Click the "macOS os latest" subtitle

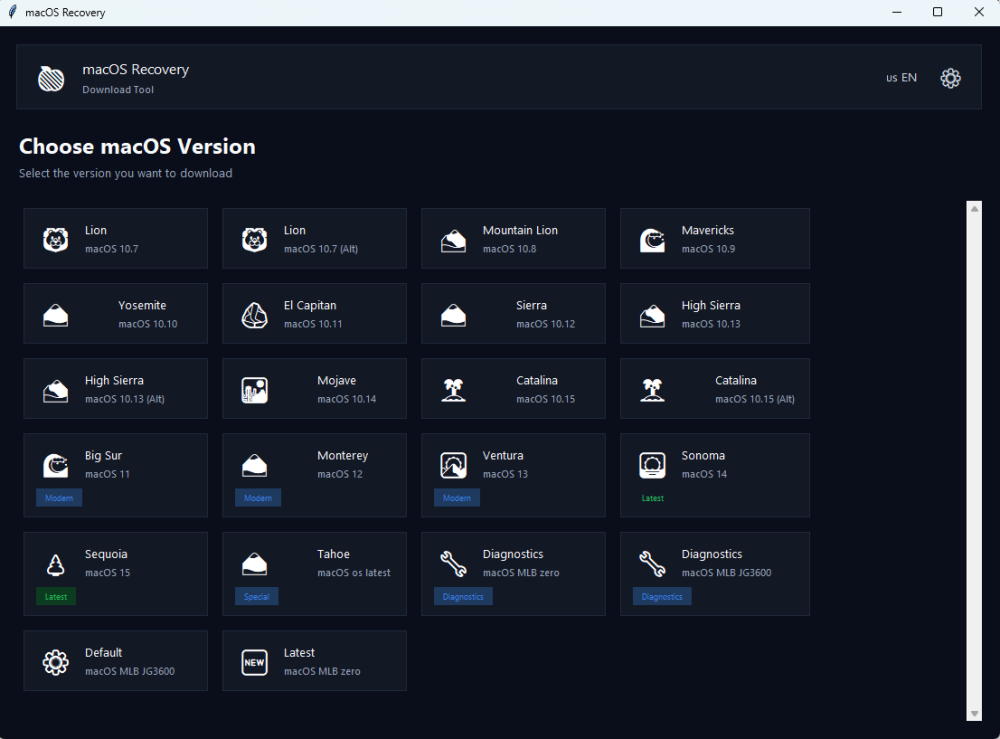353,573
